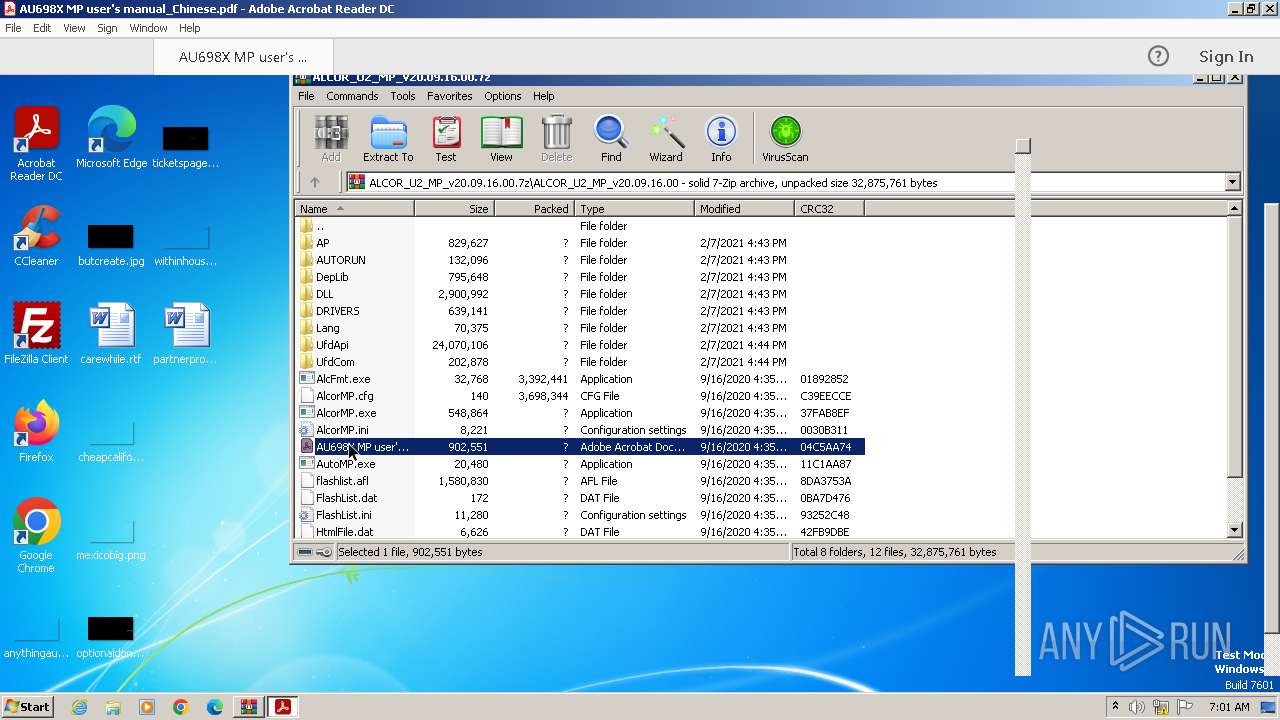Open the Commands menu

click(x=352, y=96)
